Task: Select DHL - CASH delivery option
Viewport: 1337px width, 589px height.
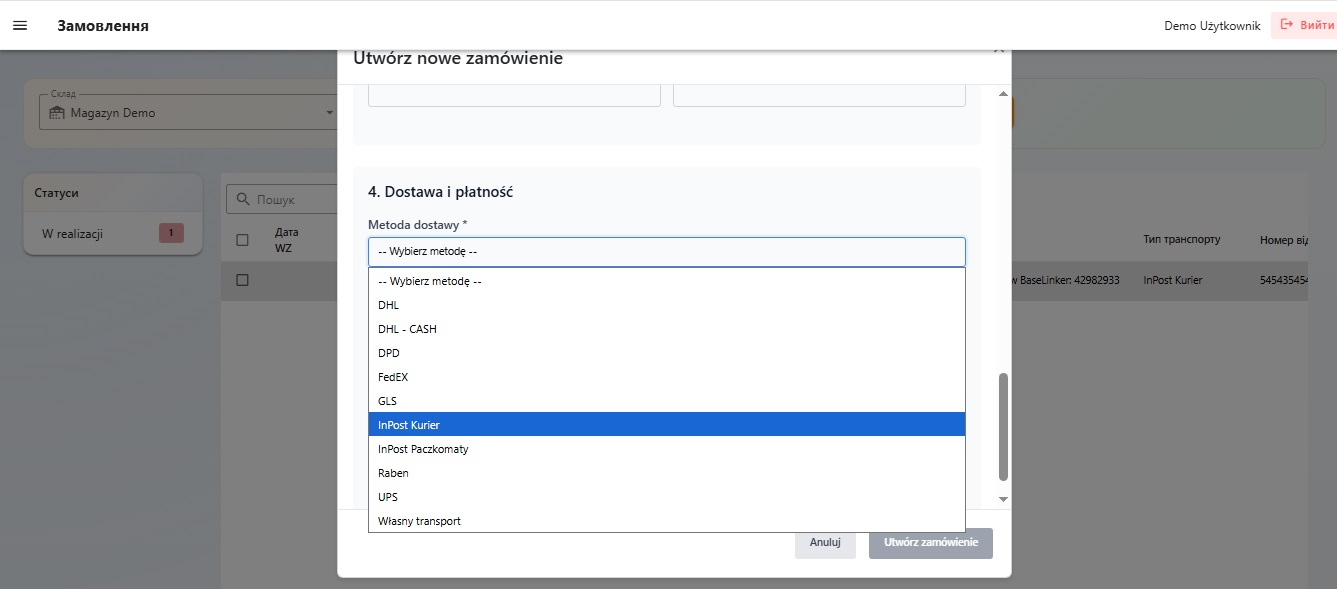Action: click(667, 329)
